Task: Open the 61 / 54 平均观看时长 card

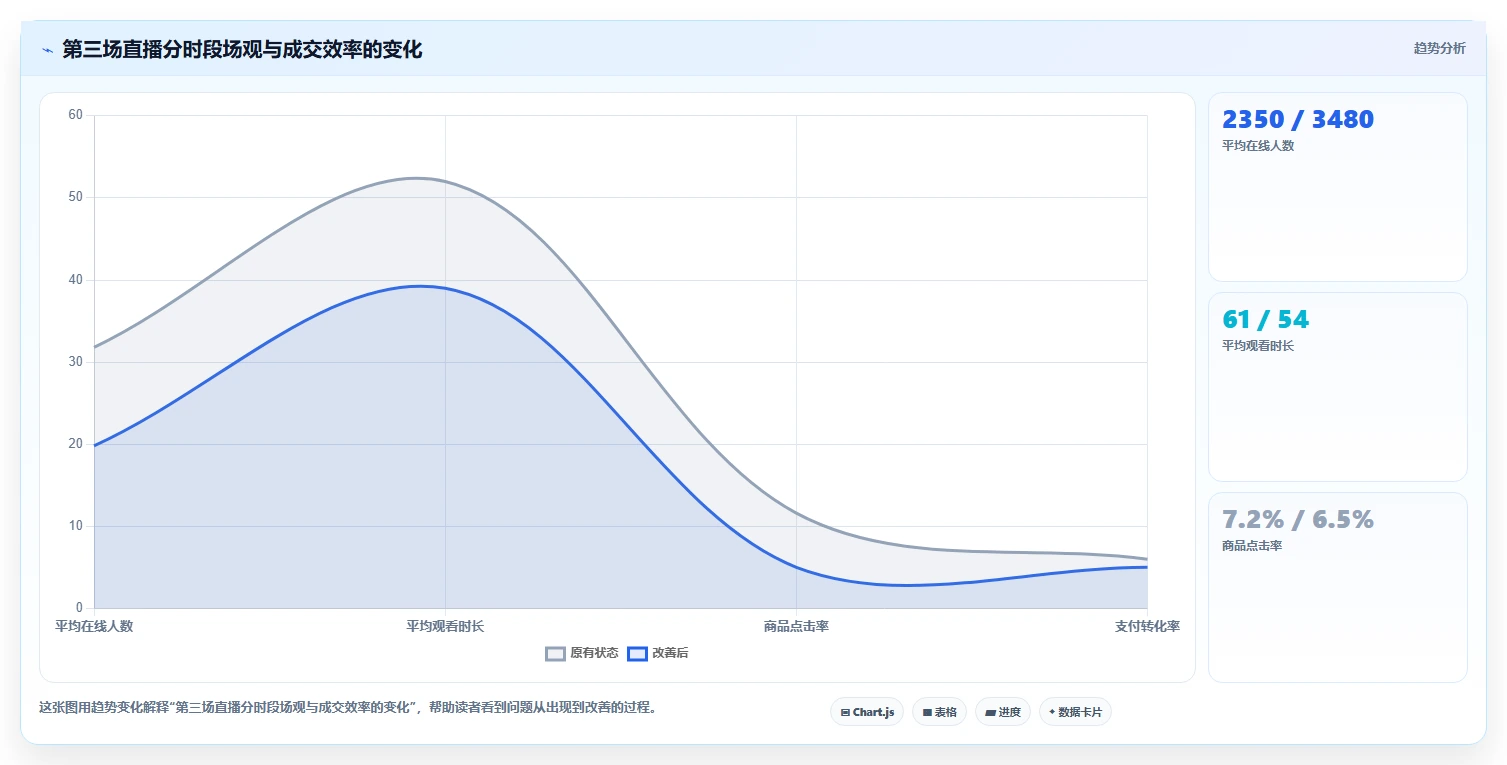Action: pos(1337,387)
